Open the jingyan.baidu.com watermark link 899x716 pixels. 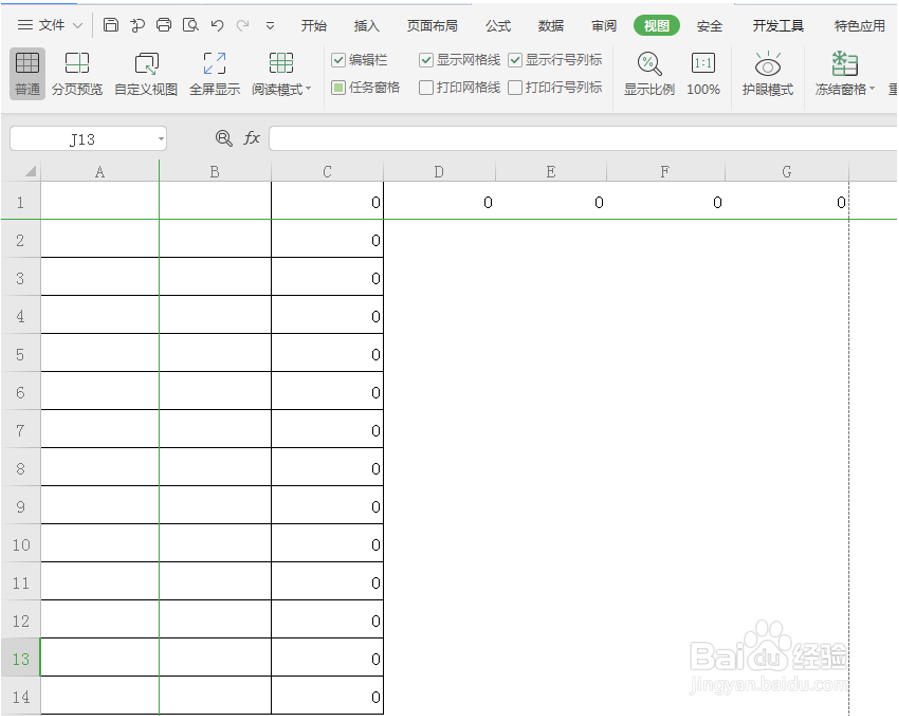(x=767, y=681)
